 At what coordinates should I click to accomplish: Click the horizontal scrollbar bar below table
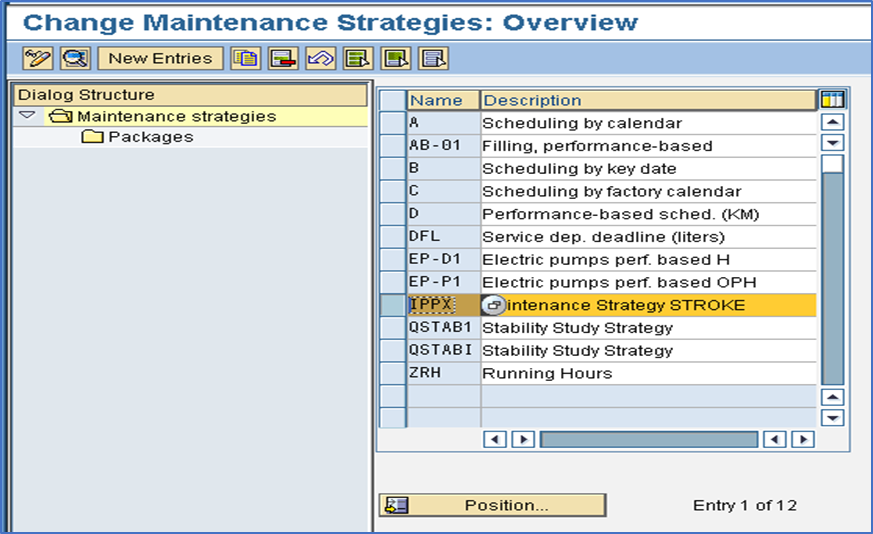click(649, 439)
